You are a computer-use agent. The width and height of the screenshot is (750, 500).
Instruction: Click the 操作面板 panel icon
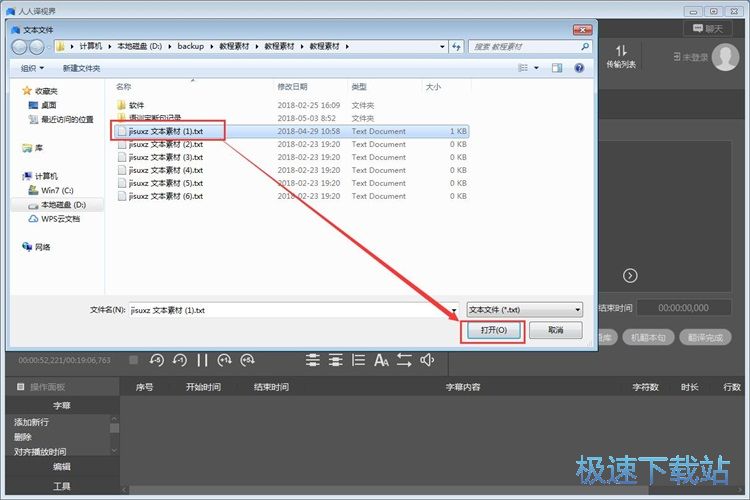[x=21, y=387]
